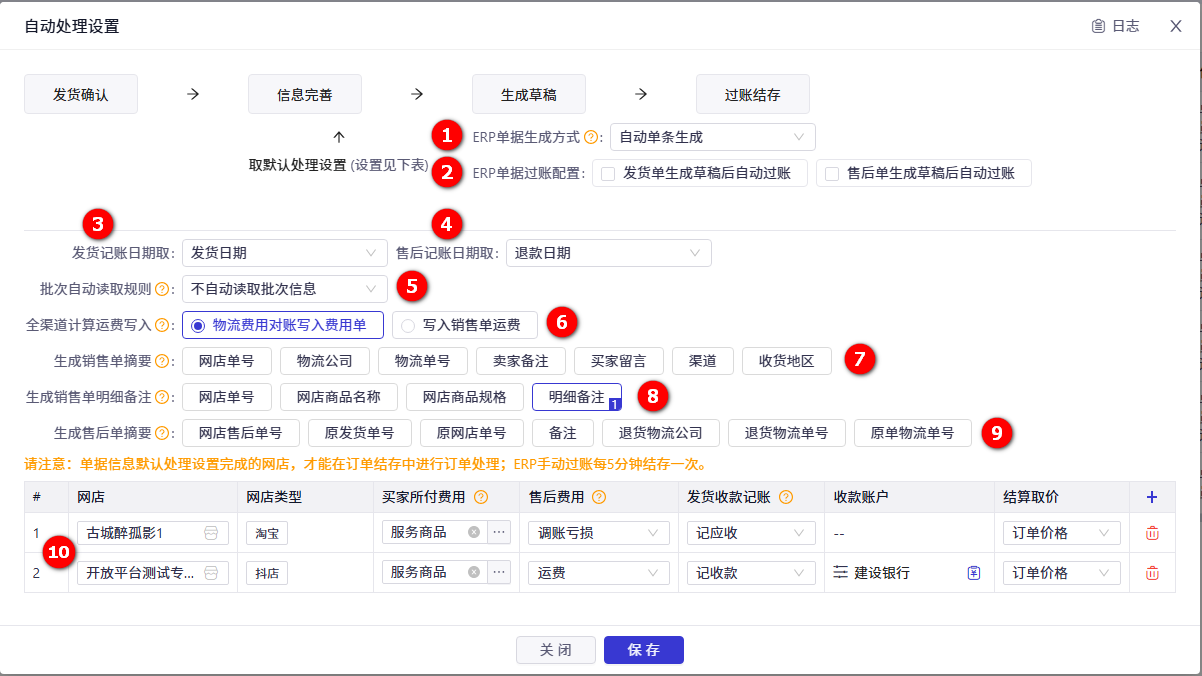
Task: Toggle 物流公司 in 生成销售单摘要
Action: [x=325, y=361]
